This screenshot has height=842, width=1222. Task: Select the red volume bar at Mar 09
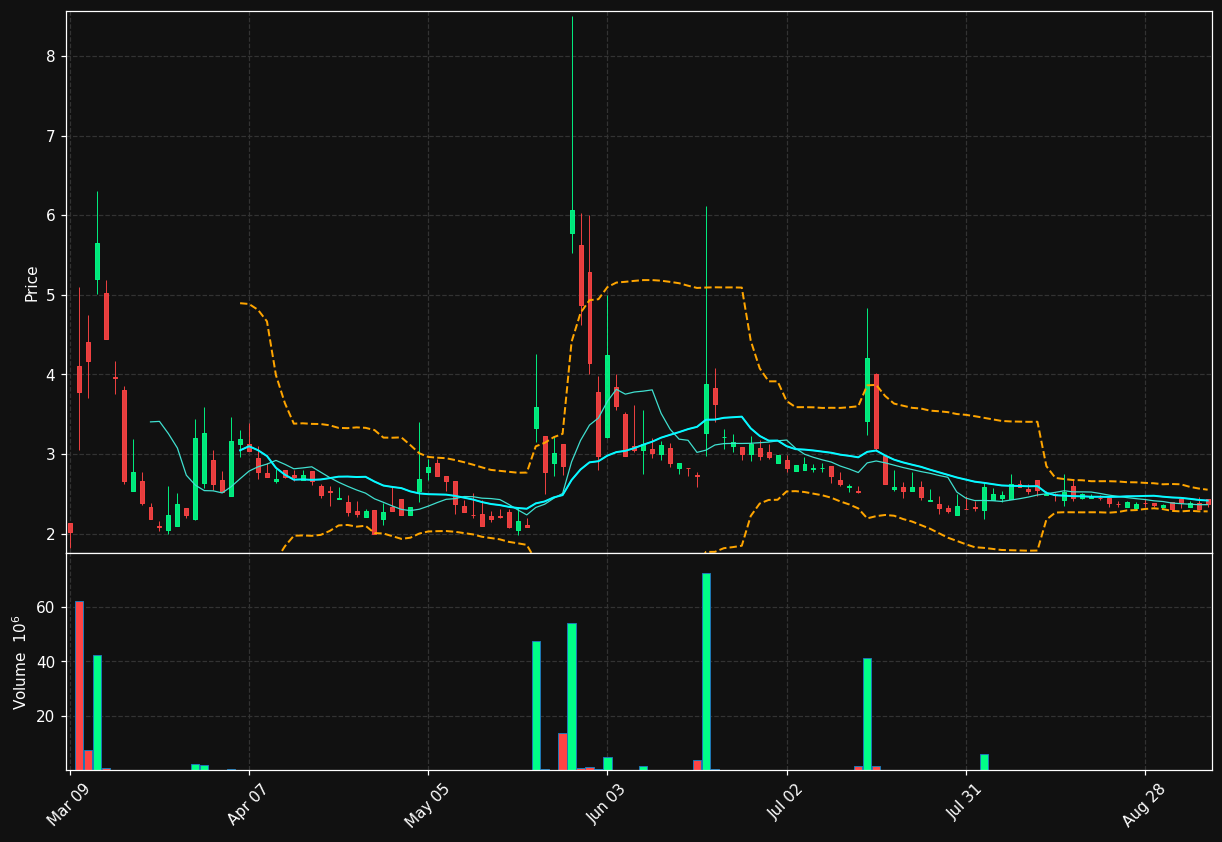[x=79, y=686]
